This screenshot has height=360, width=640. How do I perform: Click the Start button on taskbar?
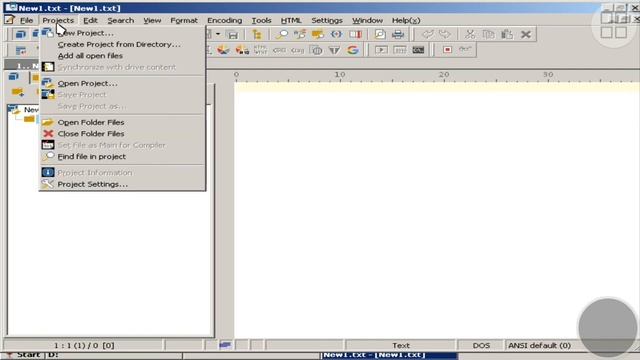tap(23, 355)
